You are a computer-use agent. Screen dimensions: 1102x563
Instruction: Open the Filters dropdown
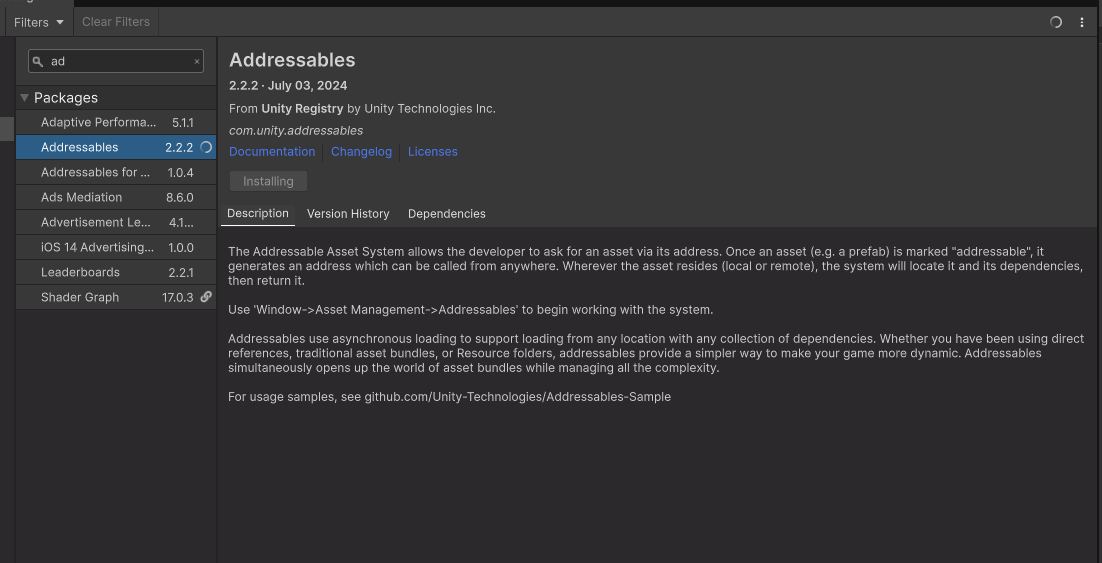(39, 22)
